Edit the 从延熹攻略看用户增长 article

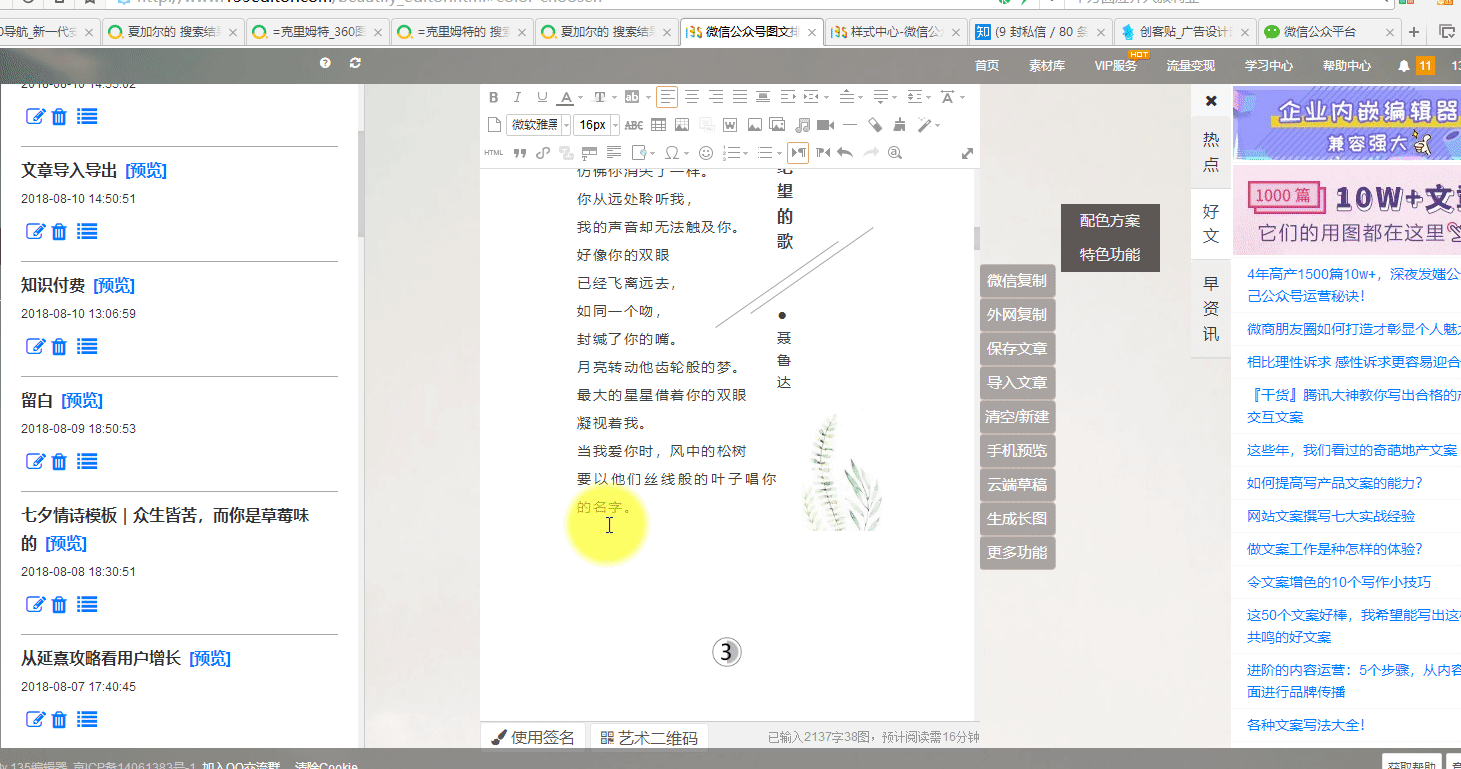click(35, 720)
